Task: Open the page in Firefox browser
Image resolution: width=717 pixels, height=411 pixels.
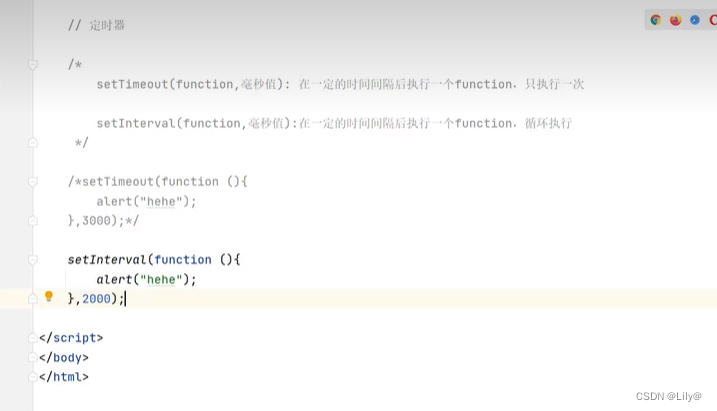Action: [x=675, y=20]
